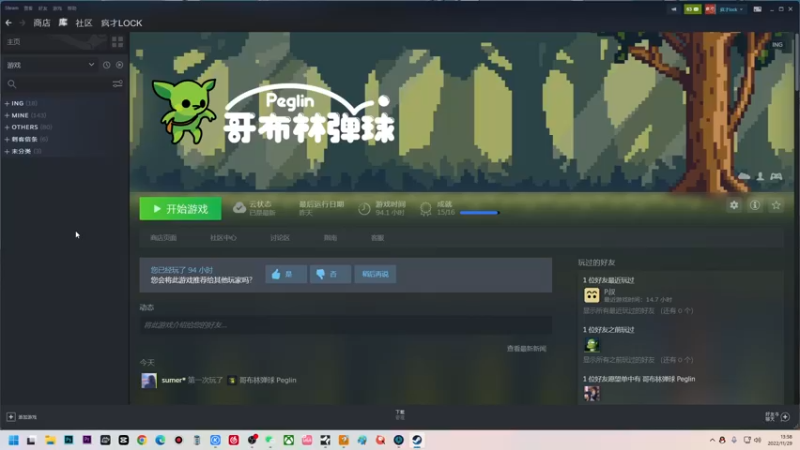This screenshot has width=800, height=450.
Task: Go forward with the right arrow
Action: tap(22, 23)
